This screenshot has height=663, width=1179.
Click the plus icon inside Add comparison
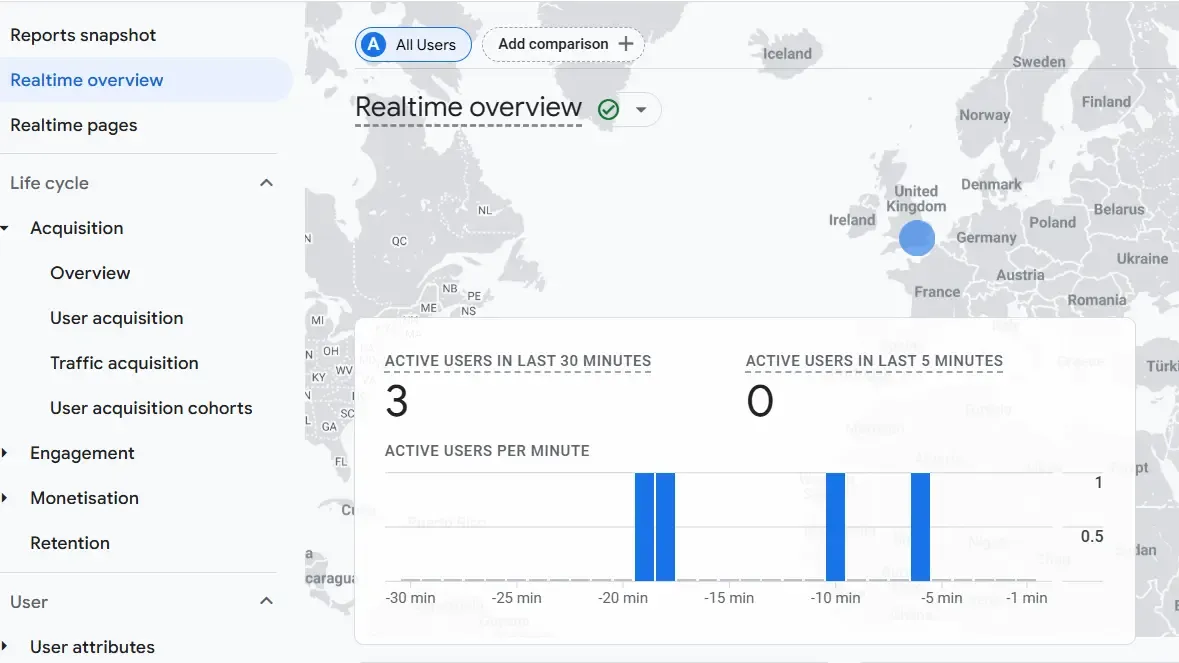626,44
